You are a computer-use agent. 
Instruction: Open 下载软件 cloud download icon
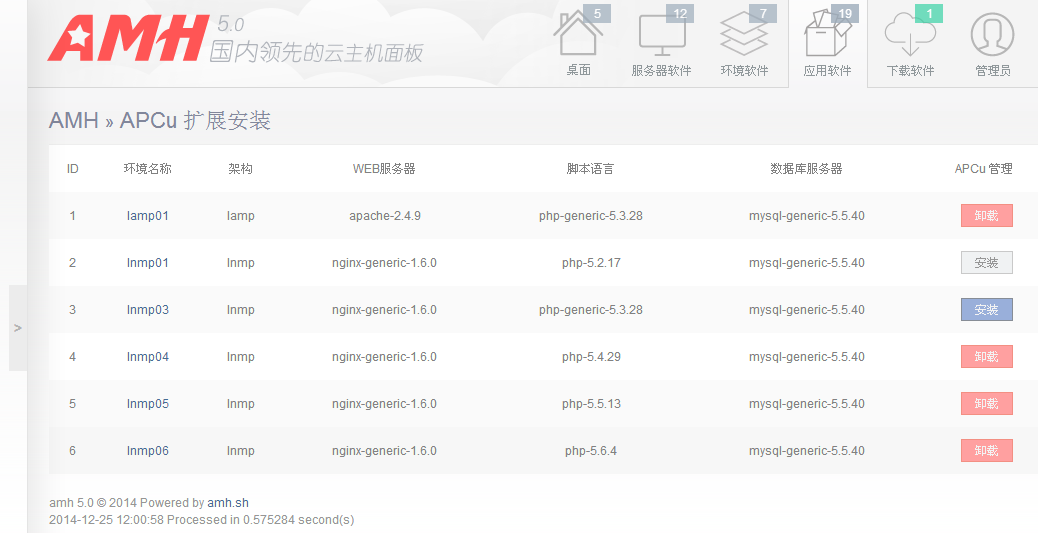tap(910, 36)
